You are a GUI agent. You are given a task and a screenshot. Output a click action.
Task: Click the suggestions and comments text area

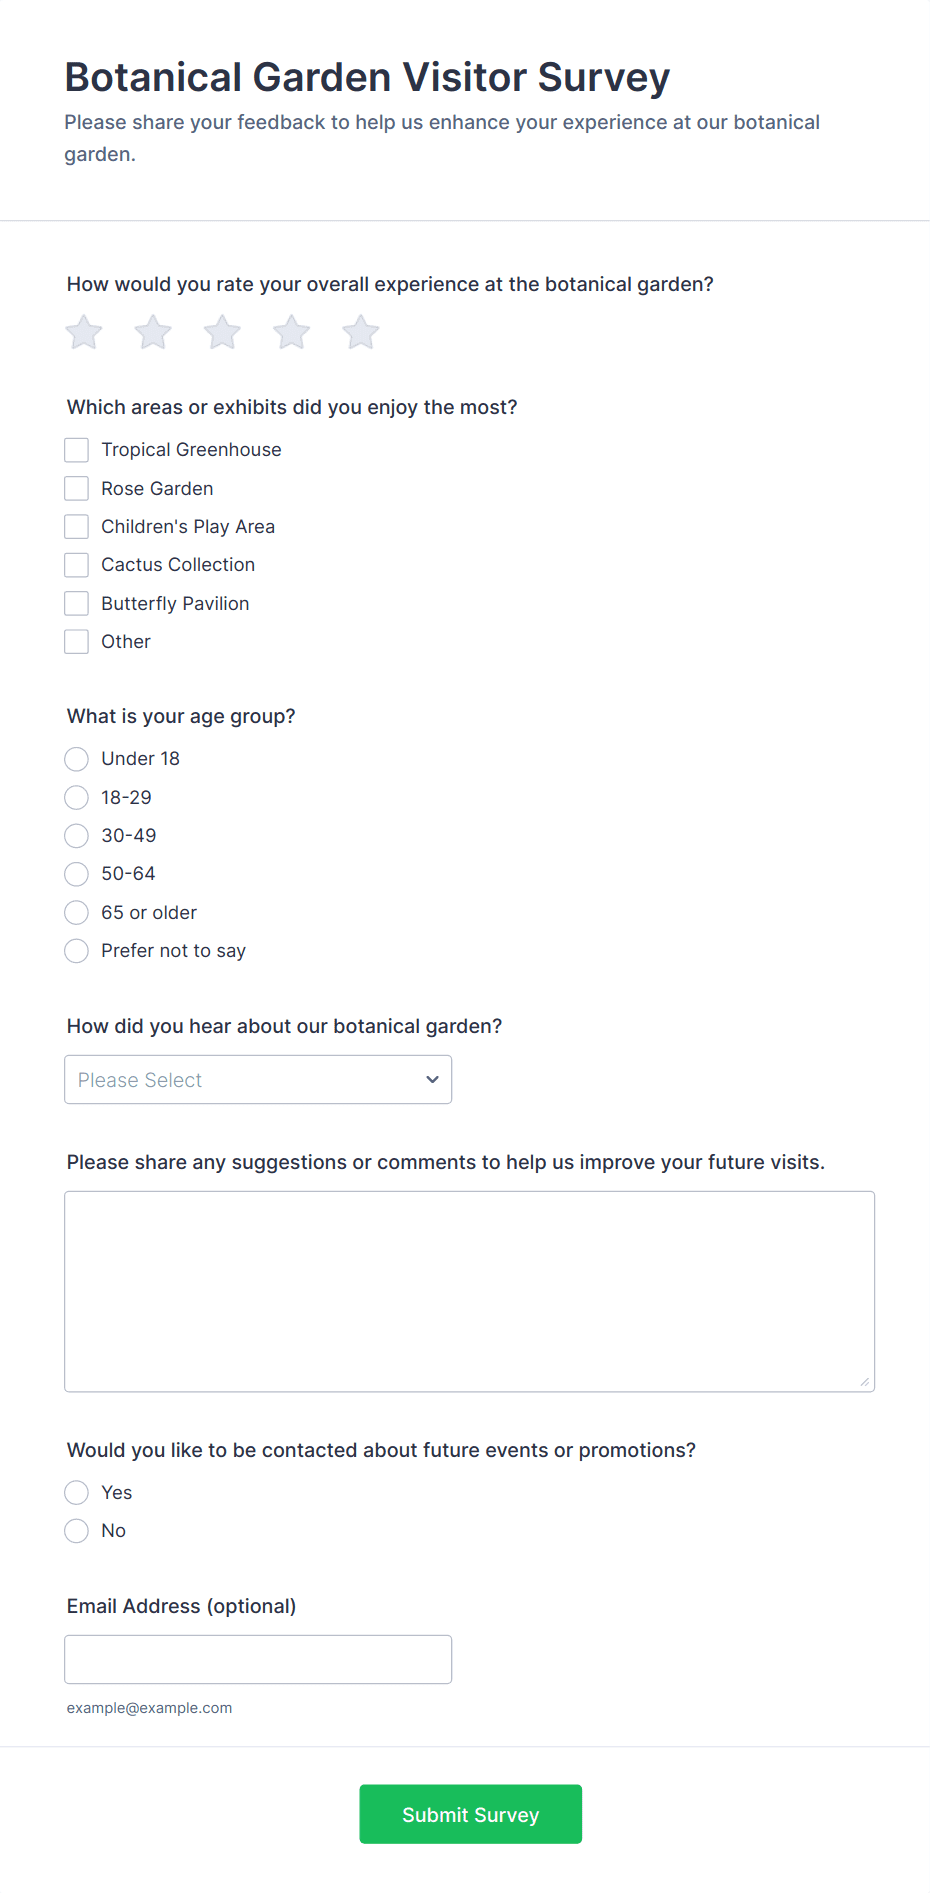click(470, 1291)
